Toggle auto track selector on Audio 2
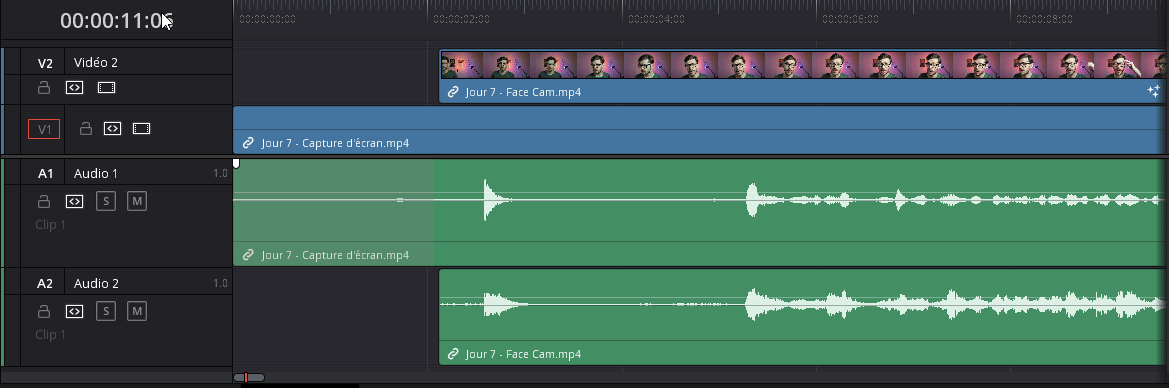This screenshot has height=388, width=1169. pos(74,311)
